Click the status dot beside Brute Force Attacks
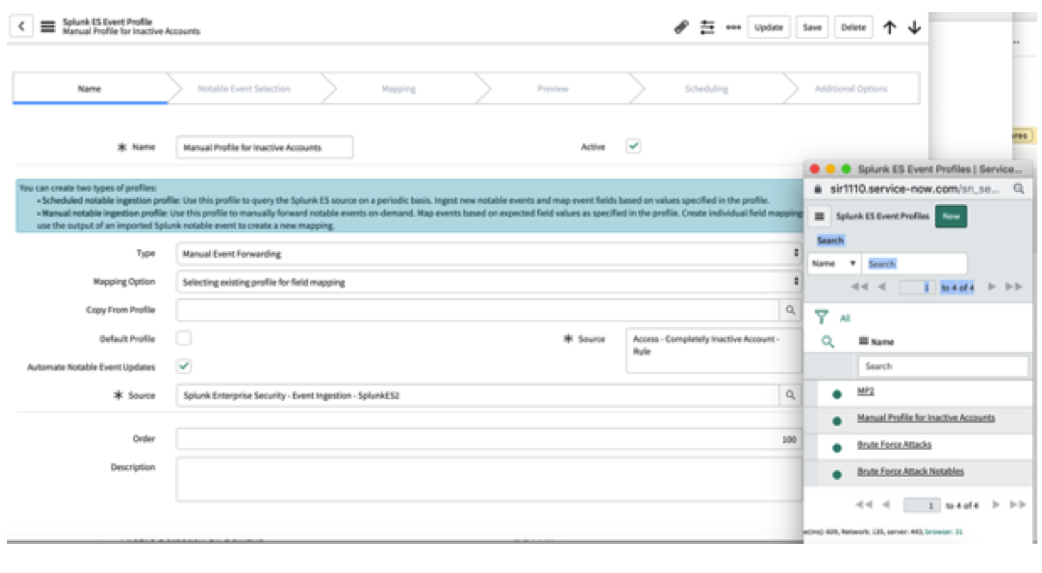 coord(837,448)
